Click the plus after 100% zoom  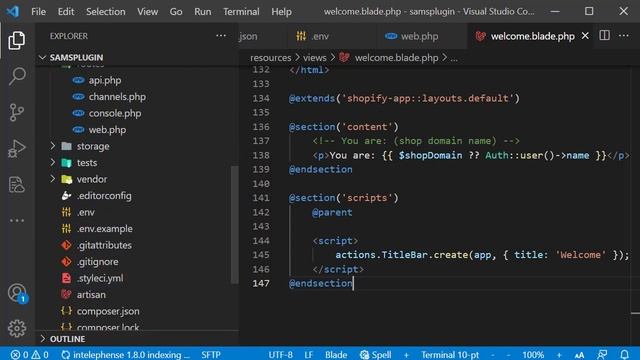559,355
